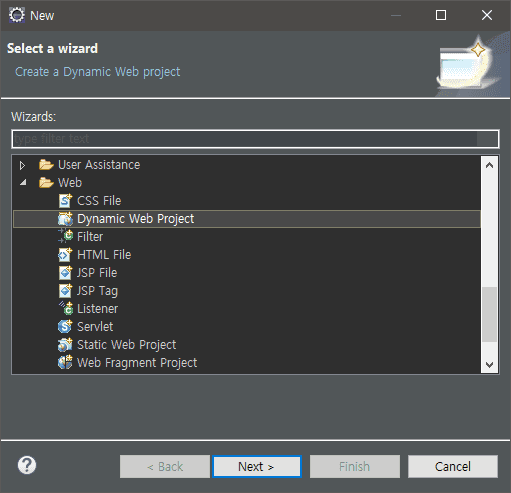
Task: Click the scroll up arrow in wizard list
Action: (489, 165)
